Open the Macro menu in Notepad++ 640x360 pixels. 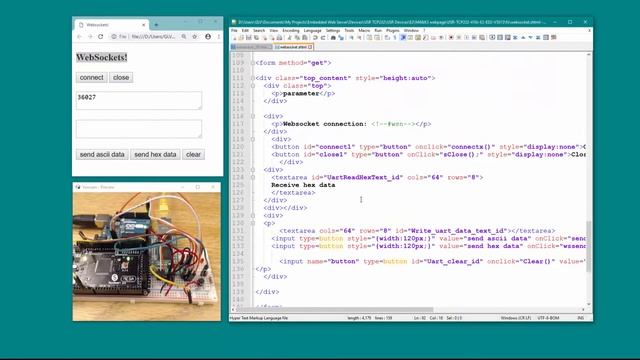tap(364, 31)
